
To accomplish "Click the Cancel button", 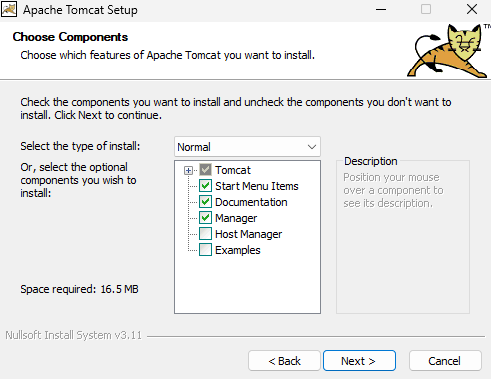I will coord(445,361).
